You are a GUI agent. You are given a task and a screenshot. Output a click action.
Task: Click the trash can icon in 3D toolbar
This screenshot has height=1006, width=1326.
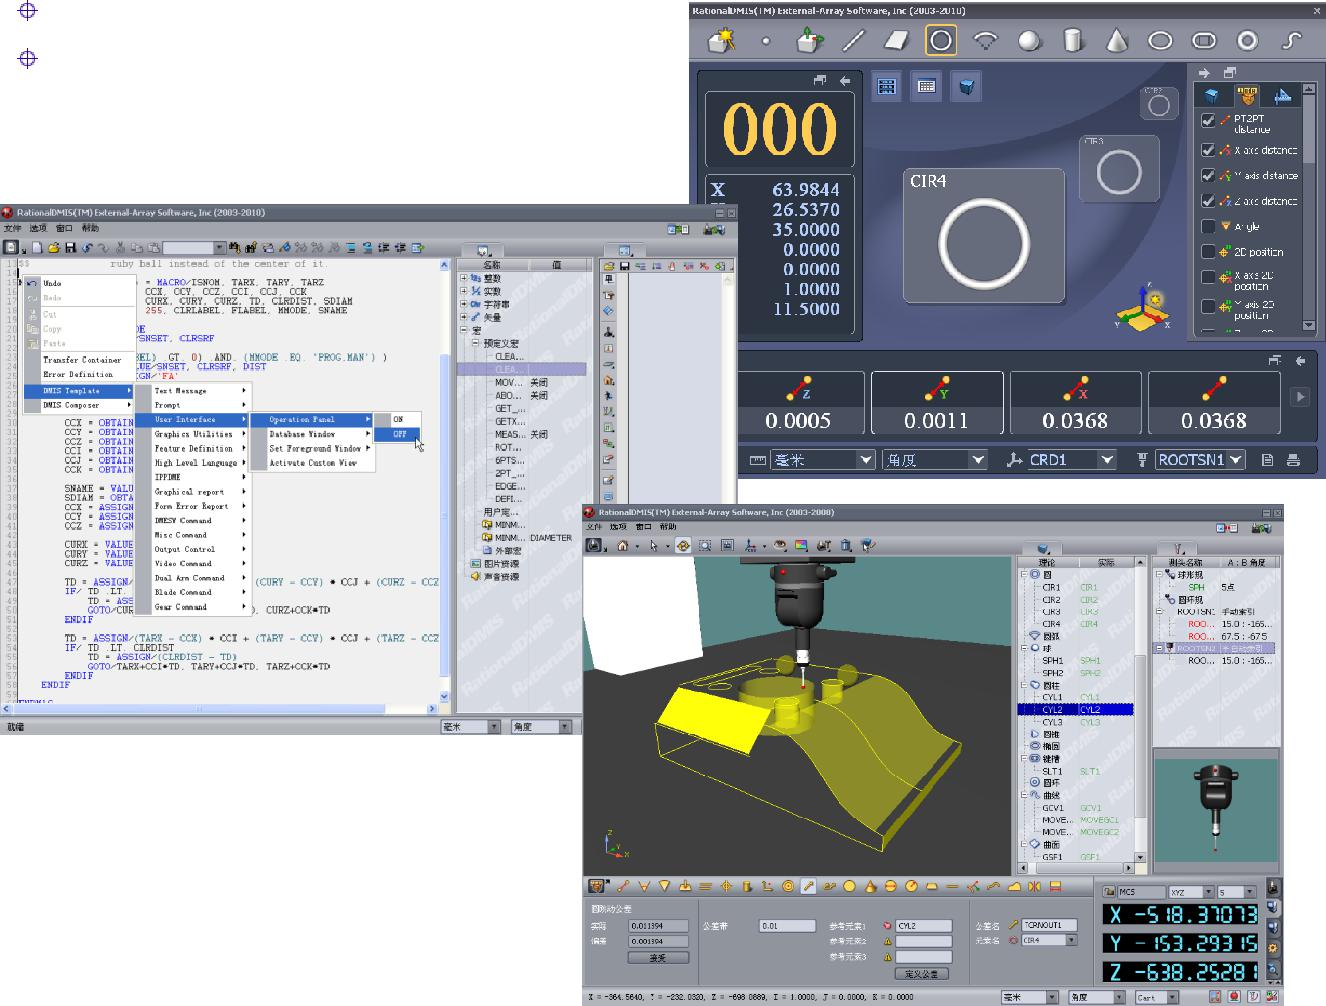pos(845,545)
